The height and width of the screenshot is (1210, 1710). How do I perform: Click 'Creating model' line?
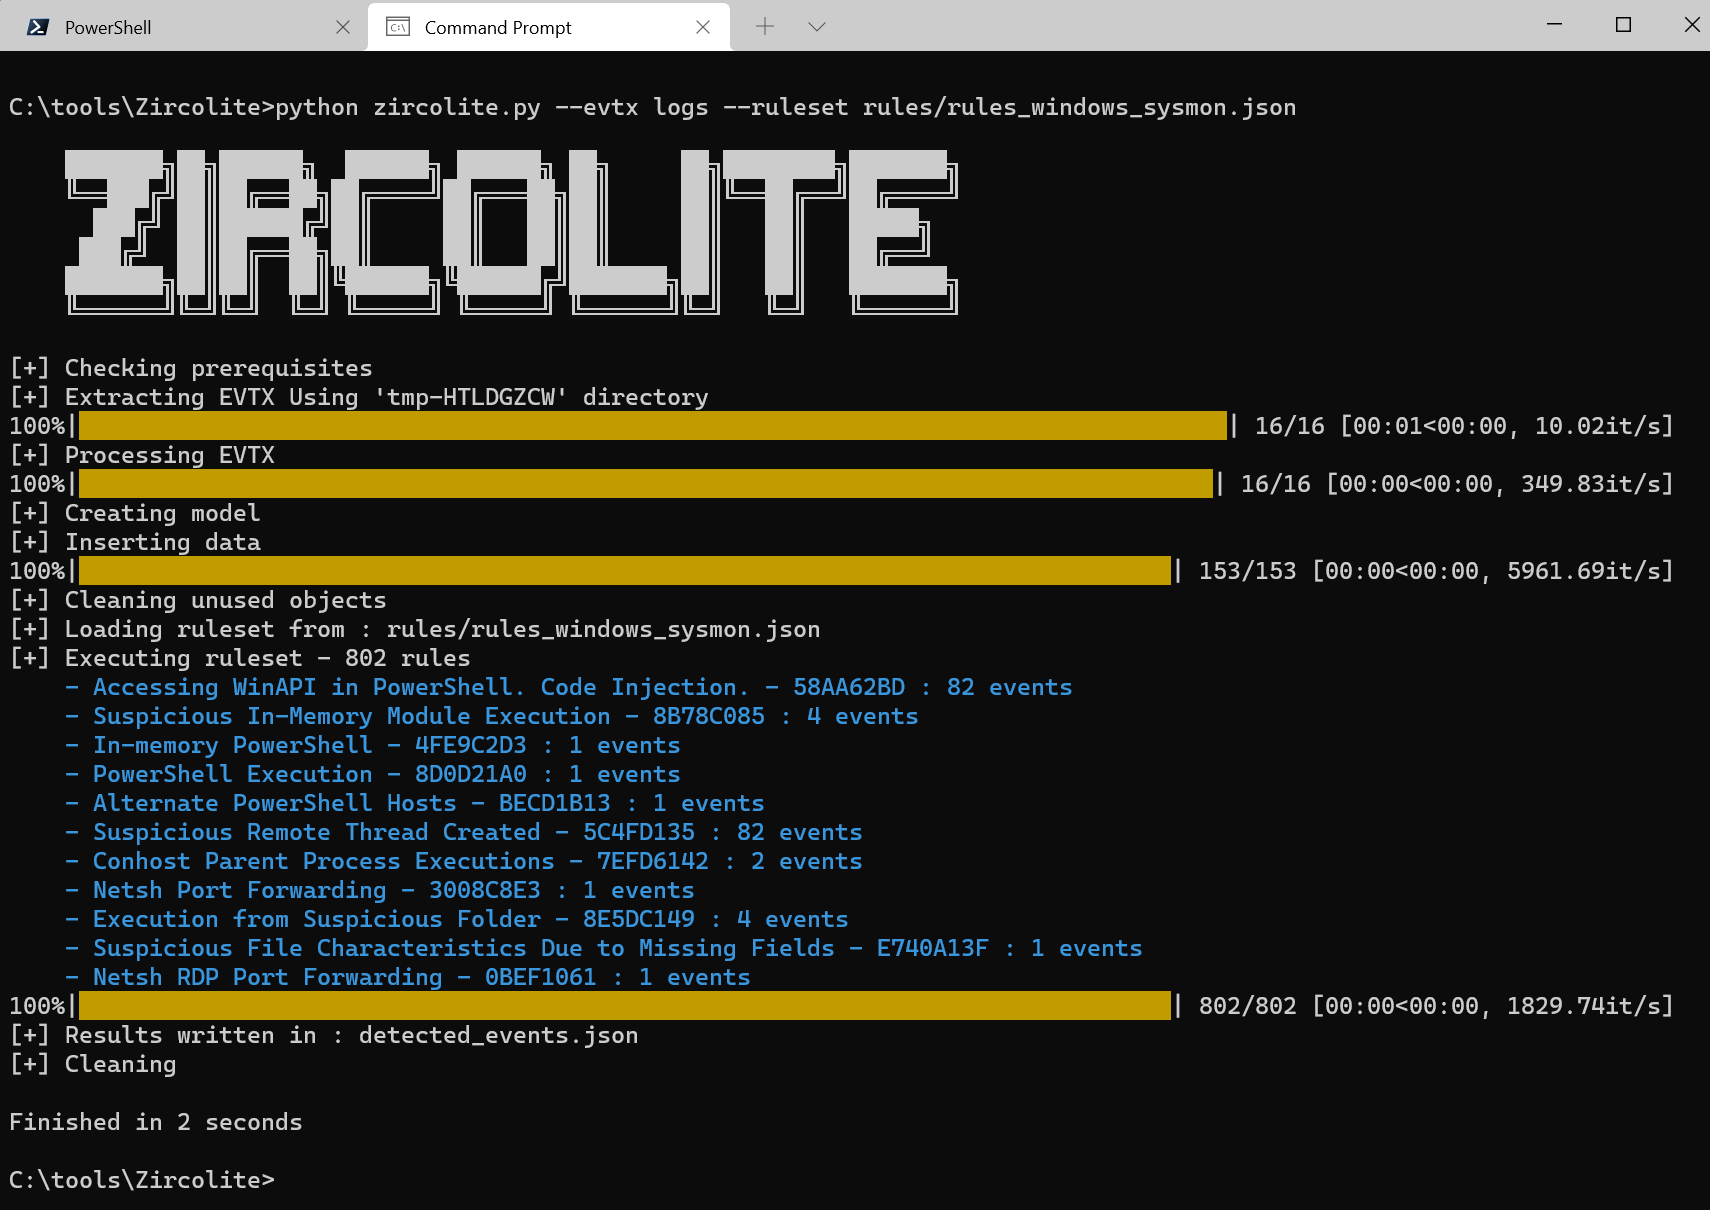click(134, 513)
